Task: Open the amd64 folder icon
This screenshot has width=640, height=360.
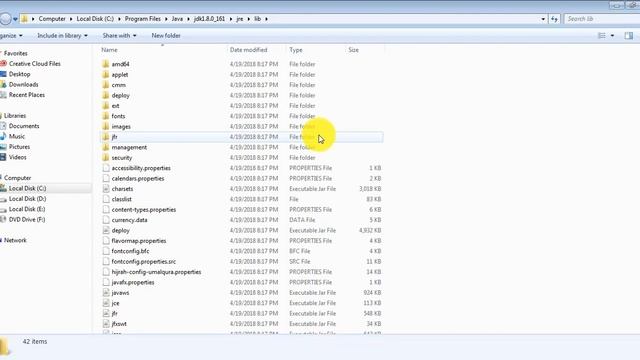Action: pyautogui.click(x=106, y=64)
